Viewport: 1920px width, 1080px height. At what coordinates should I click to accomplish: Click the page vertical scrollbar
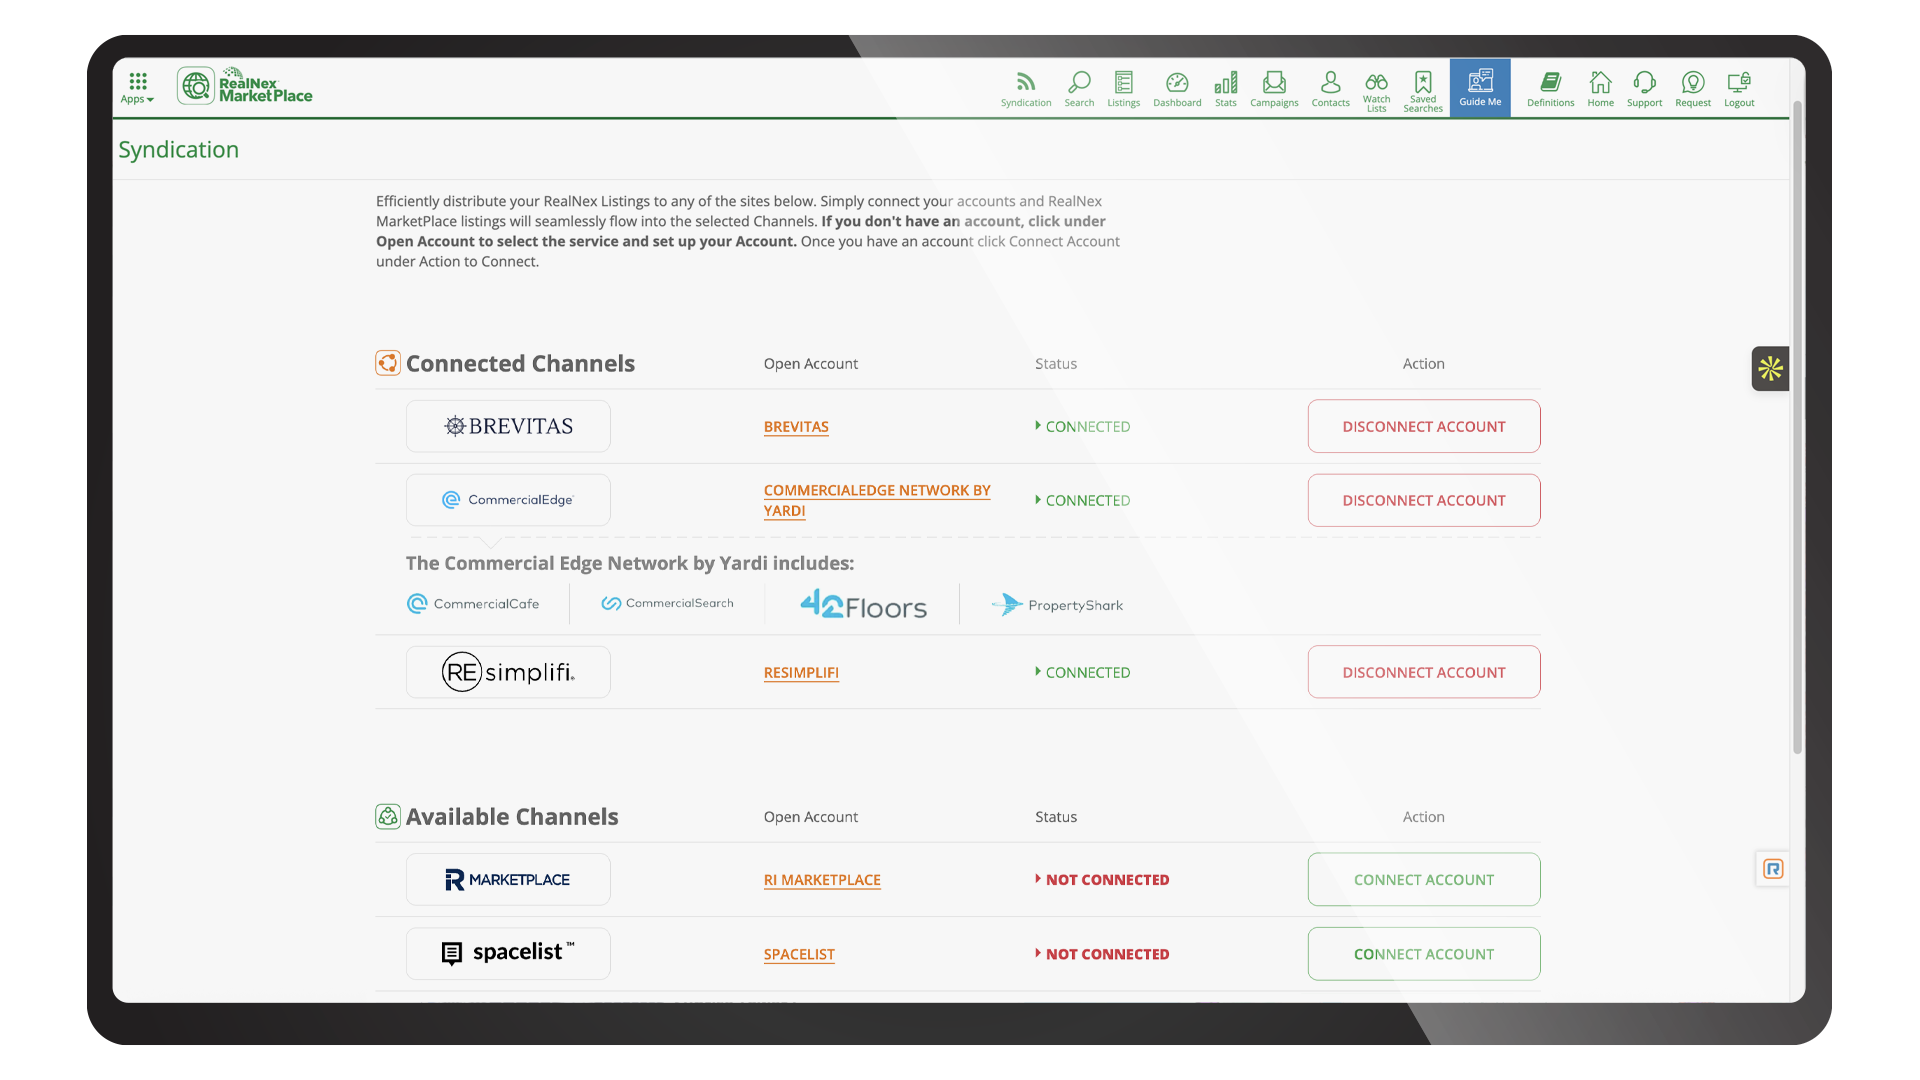pyautogui.click(x=1797, y=428)
